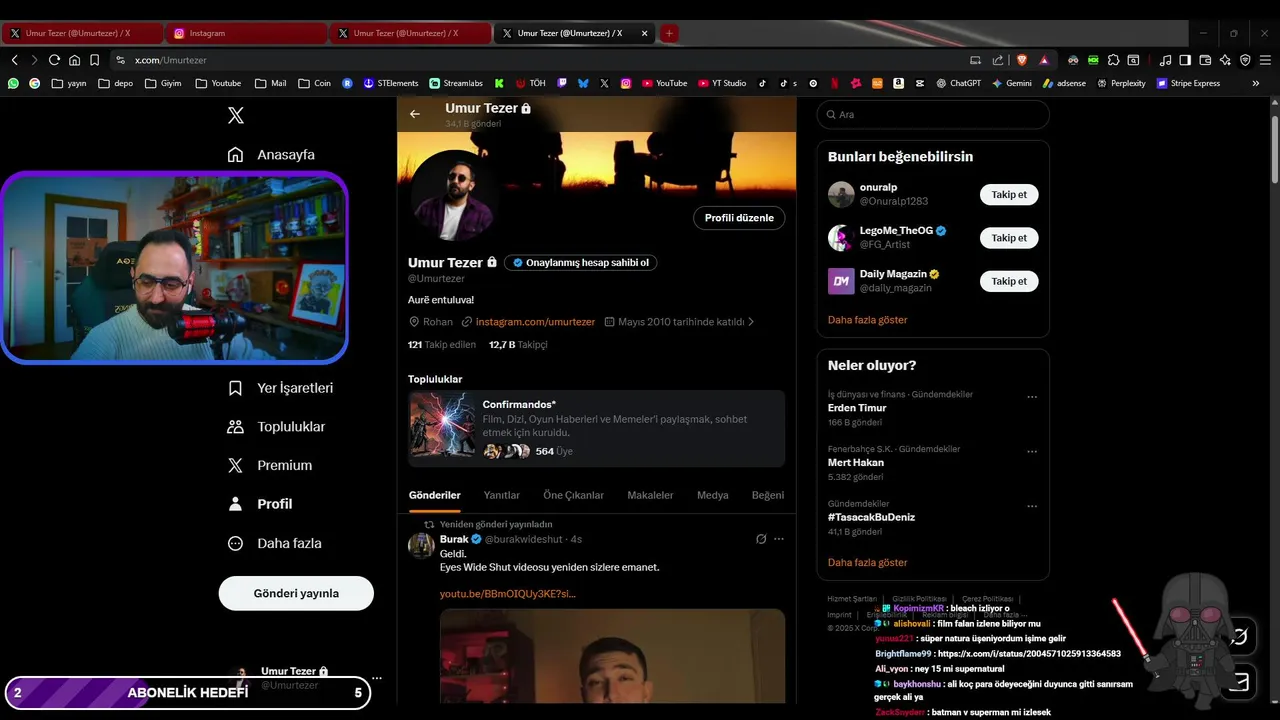
Task: Click Brave Shields lion icon
Action: 1022,60
